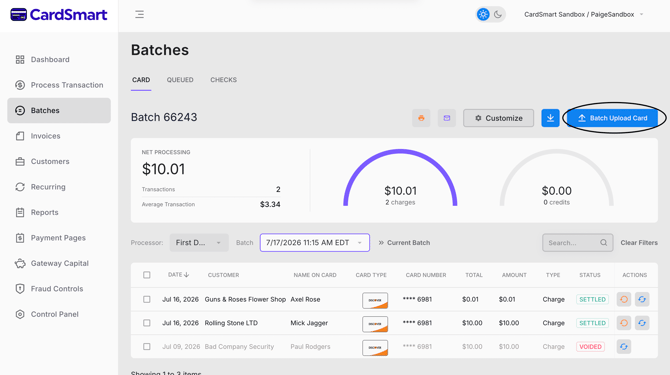Open Dashboard in the sidebar
The image size is (670, 375).
59,59
